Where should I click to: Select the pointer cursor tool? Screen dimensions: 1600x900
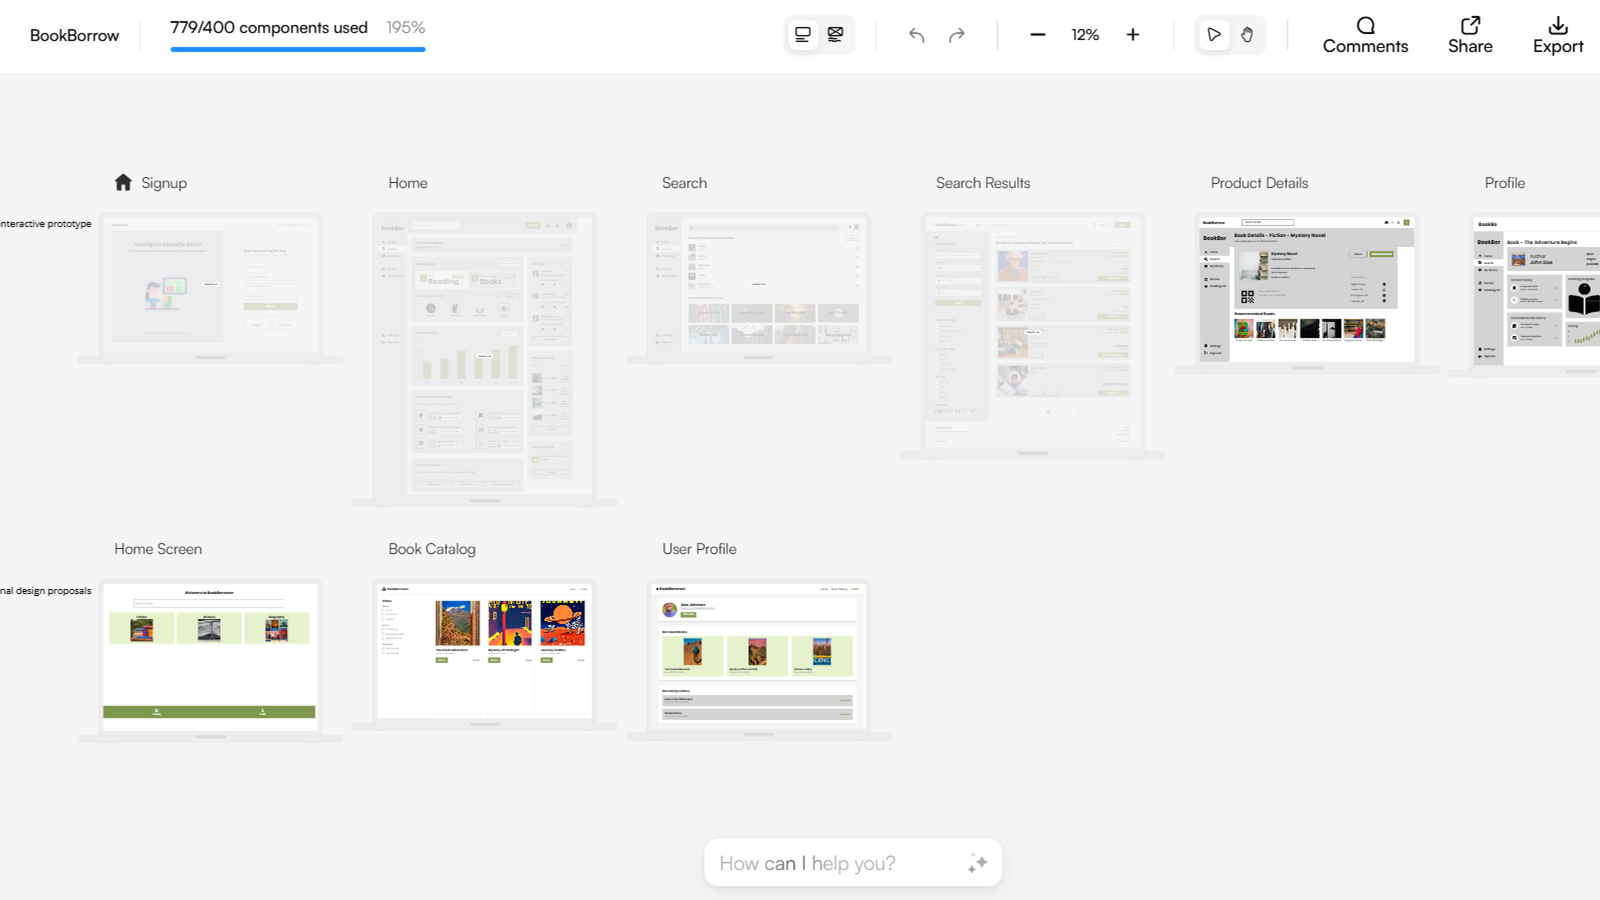pos(1214,35)
